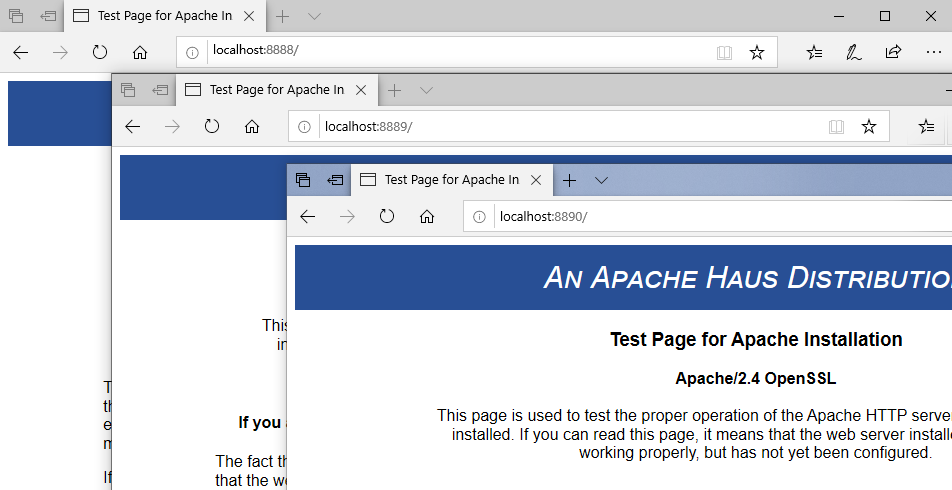This screenshot has width=952, height=490.
Task: Go back in localhost:8889 window
Action: [132, 126]
